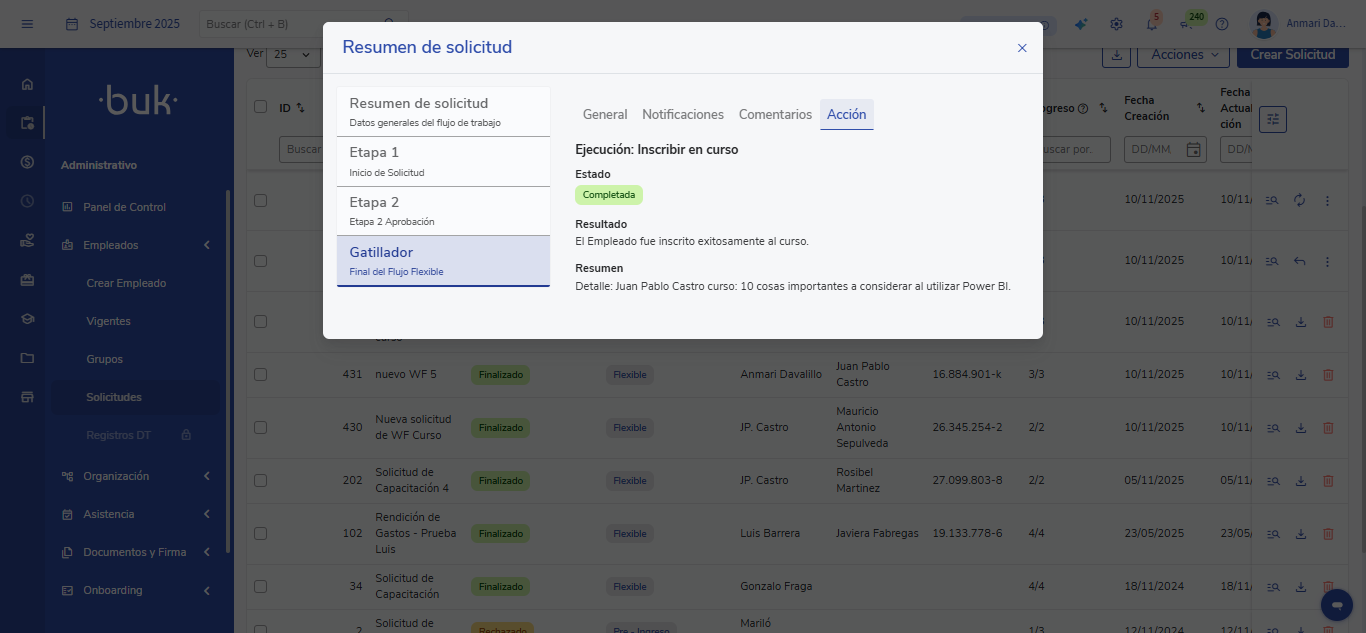
Task: Delete request 431 with trash icon
Action: 1328,375
